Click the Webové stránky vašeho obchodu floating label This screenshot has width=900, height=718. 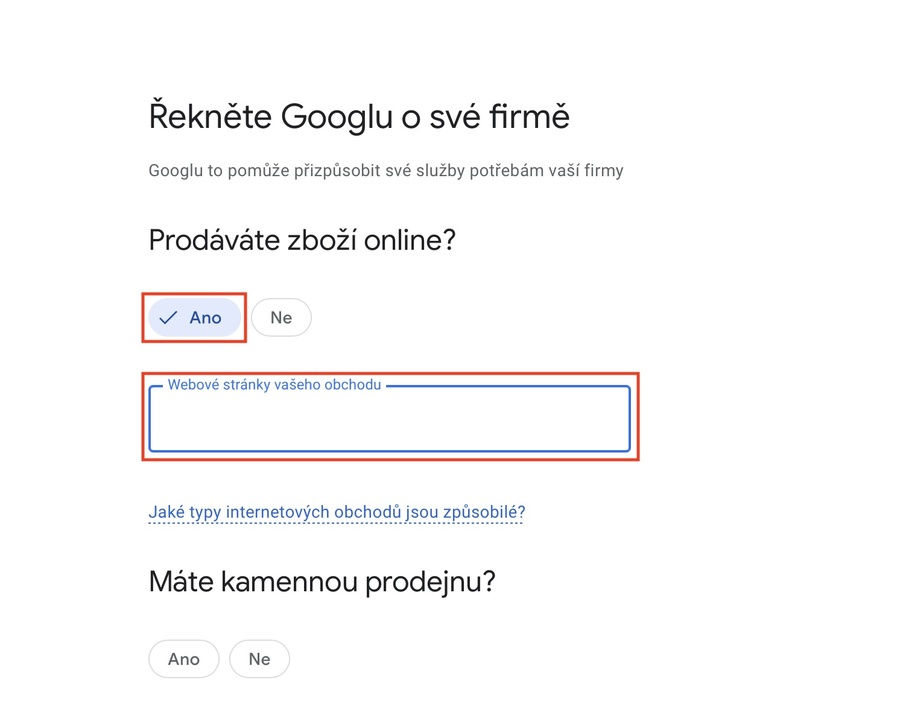click(x=274, y=385)
